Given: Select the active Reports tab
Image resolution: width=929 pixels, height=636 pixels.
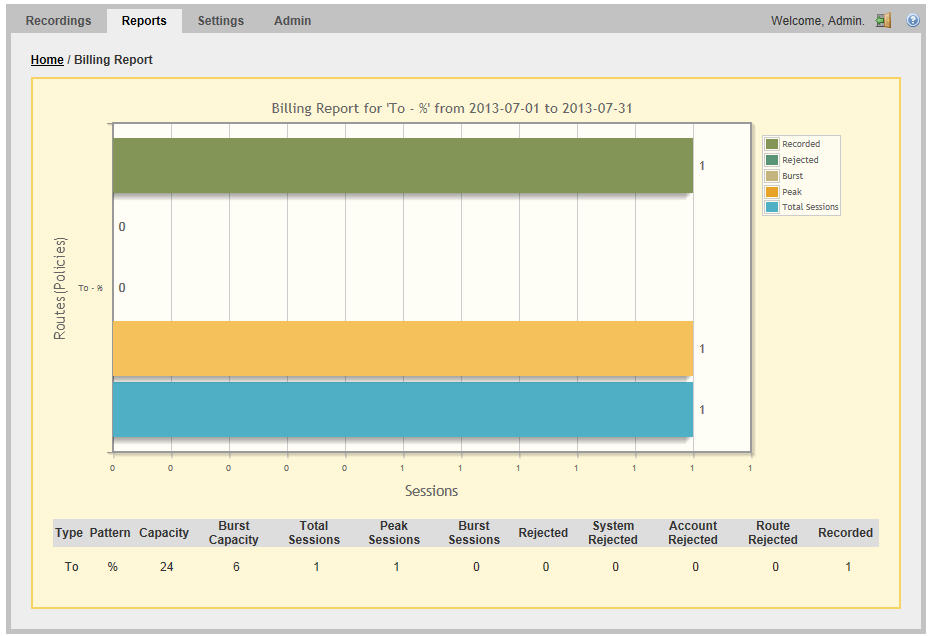Looking at the screenshot, I should [144, 20].
